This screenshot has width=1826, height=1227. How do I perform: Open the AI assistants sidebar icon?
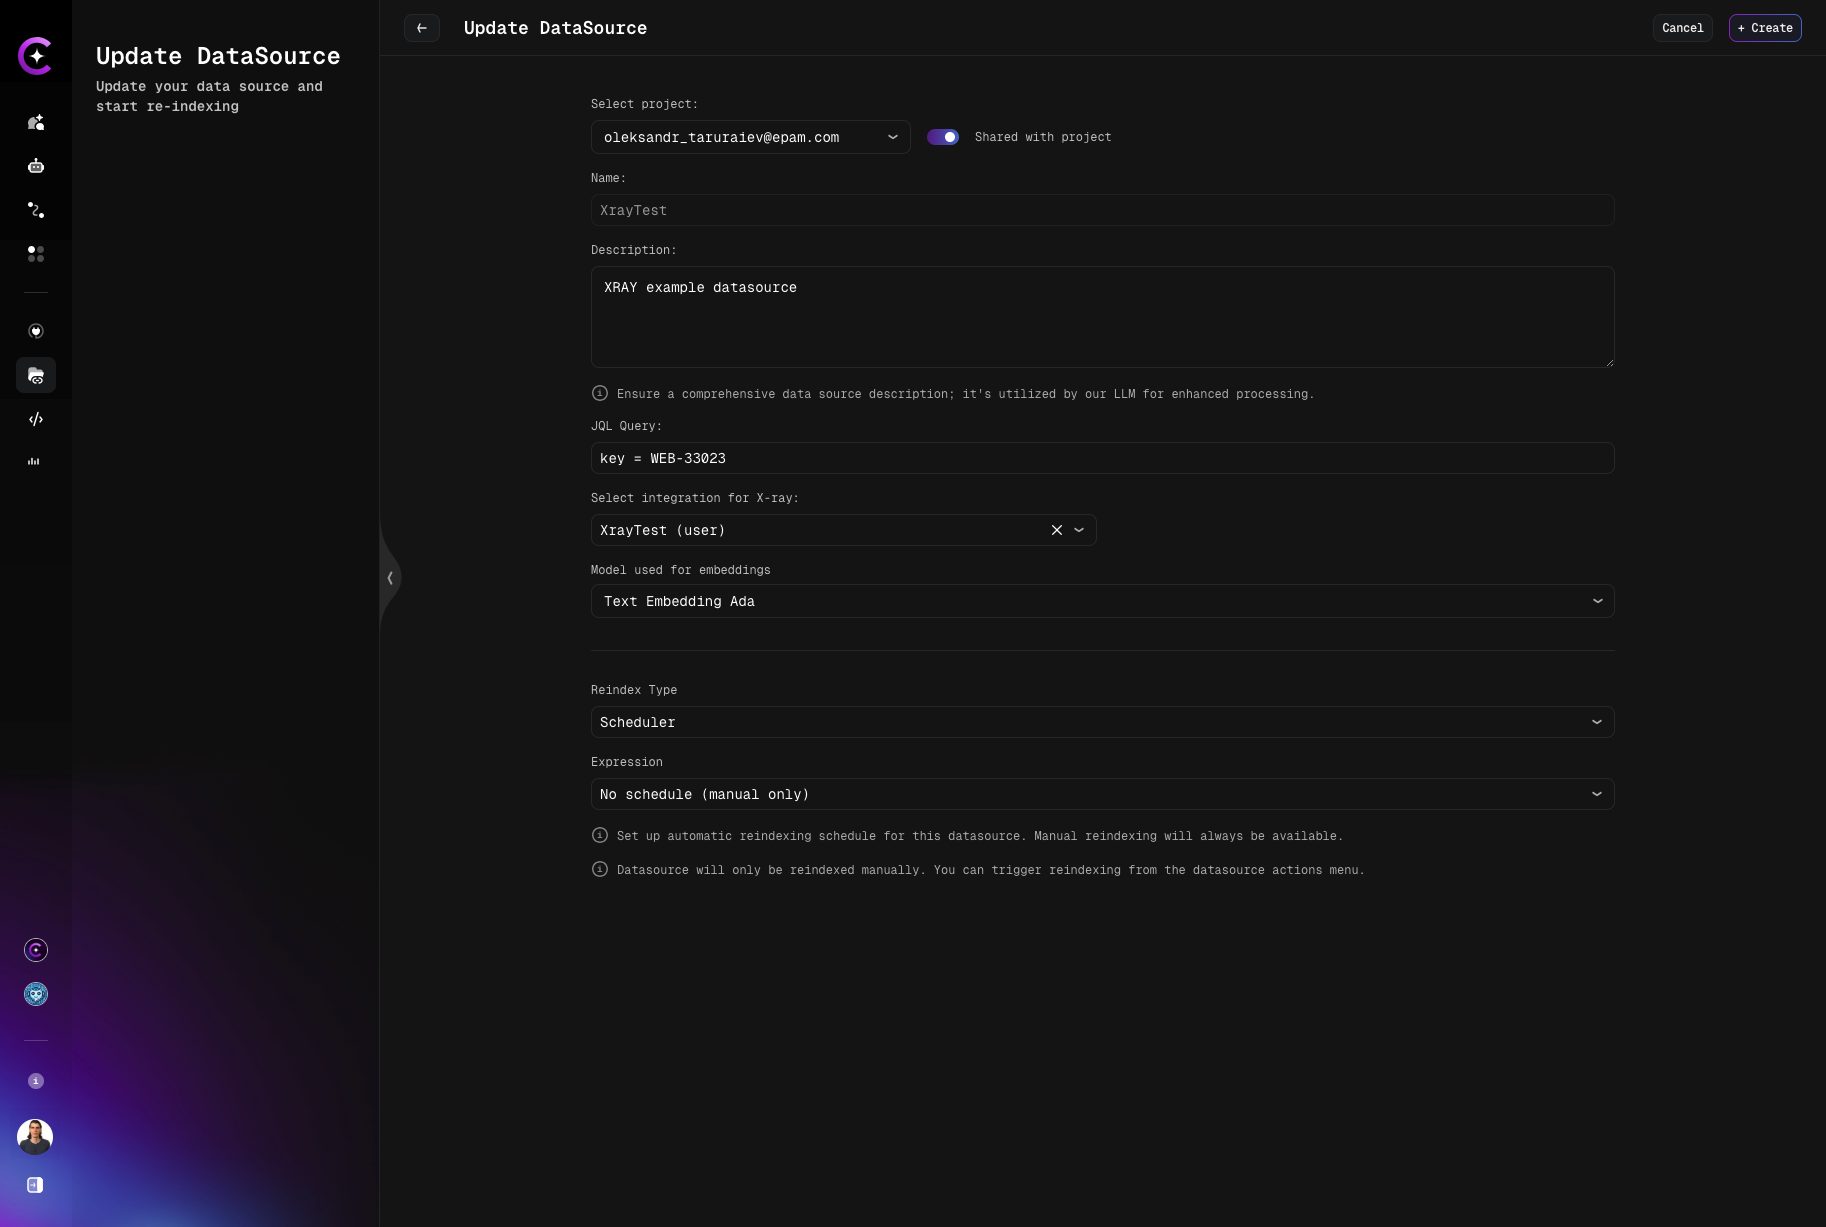[x=36, y=123]
